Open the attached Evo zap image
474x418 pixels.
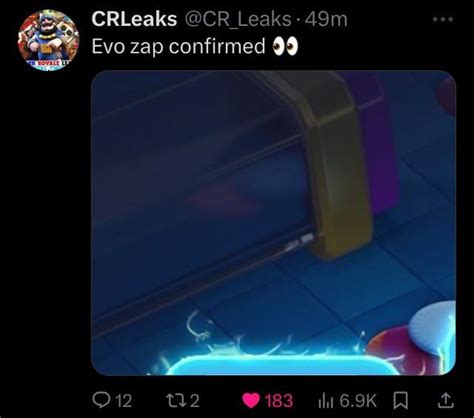274,223
